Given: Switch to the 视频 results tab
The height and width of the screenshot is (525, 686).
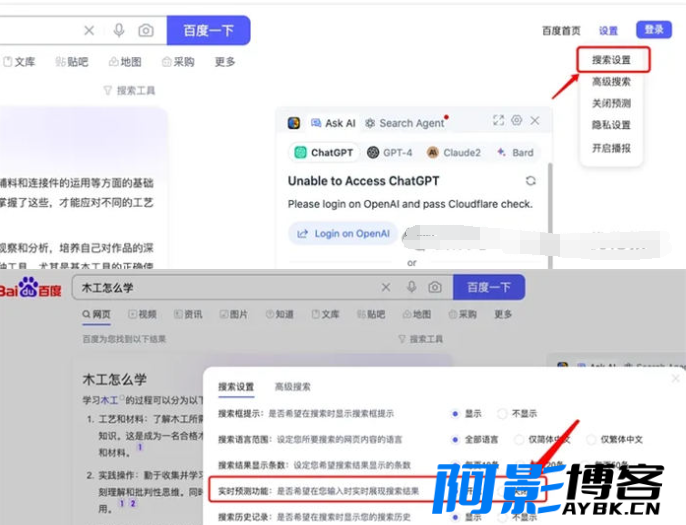Looking at the screenshot, I should coord(141,314).
